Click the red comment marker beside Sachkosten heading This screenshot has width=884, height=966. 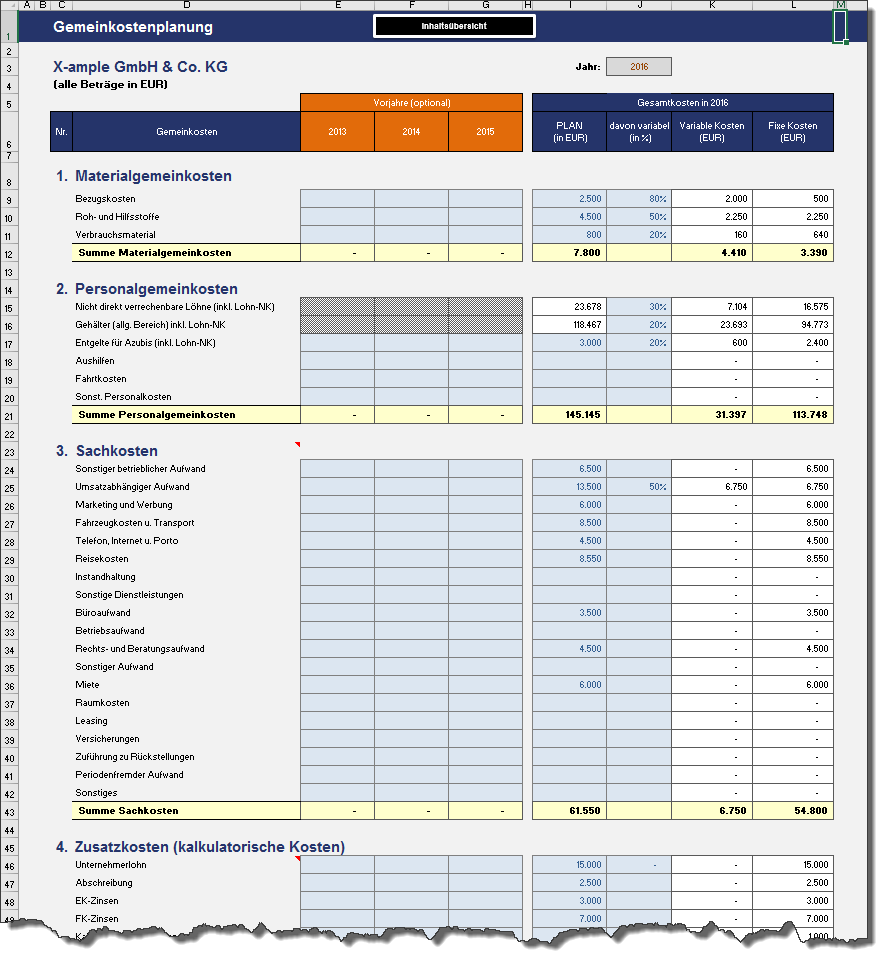(x=297, y=443)
